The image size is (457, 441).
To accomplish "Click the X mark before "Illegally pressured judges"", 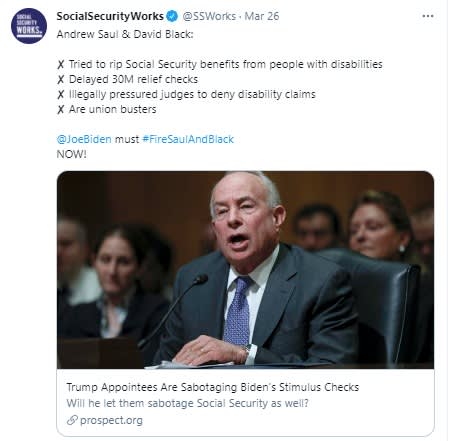I will pos(60,95).
